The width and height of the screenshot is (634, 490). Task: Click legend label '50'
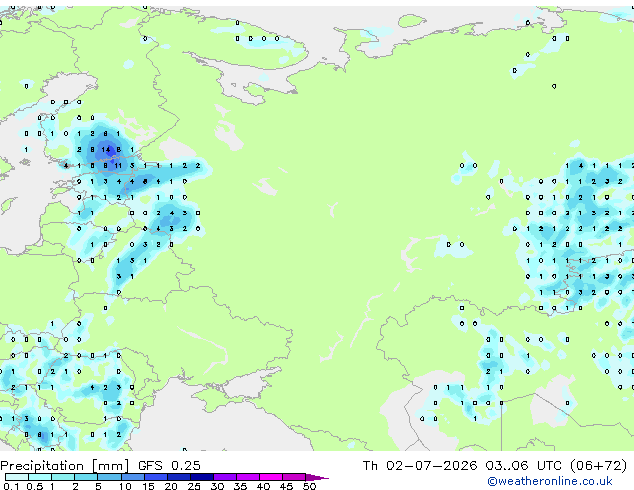tap(309, 486)
